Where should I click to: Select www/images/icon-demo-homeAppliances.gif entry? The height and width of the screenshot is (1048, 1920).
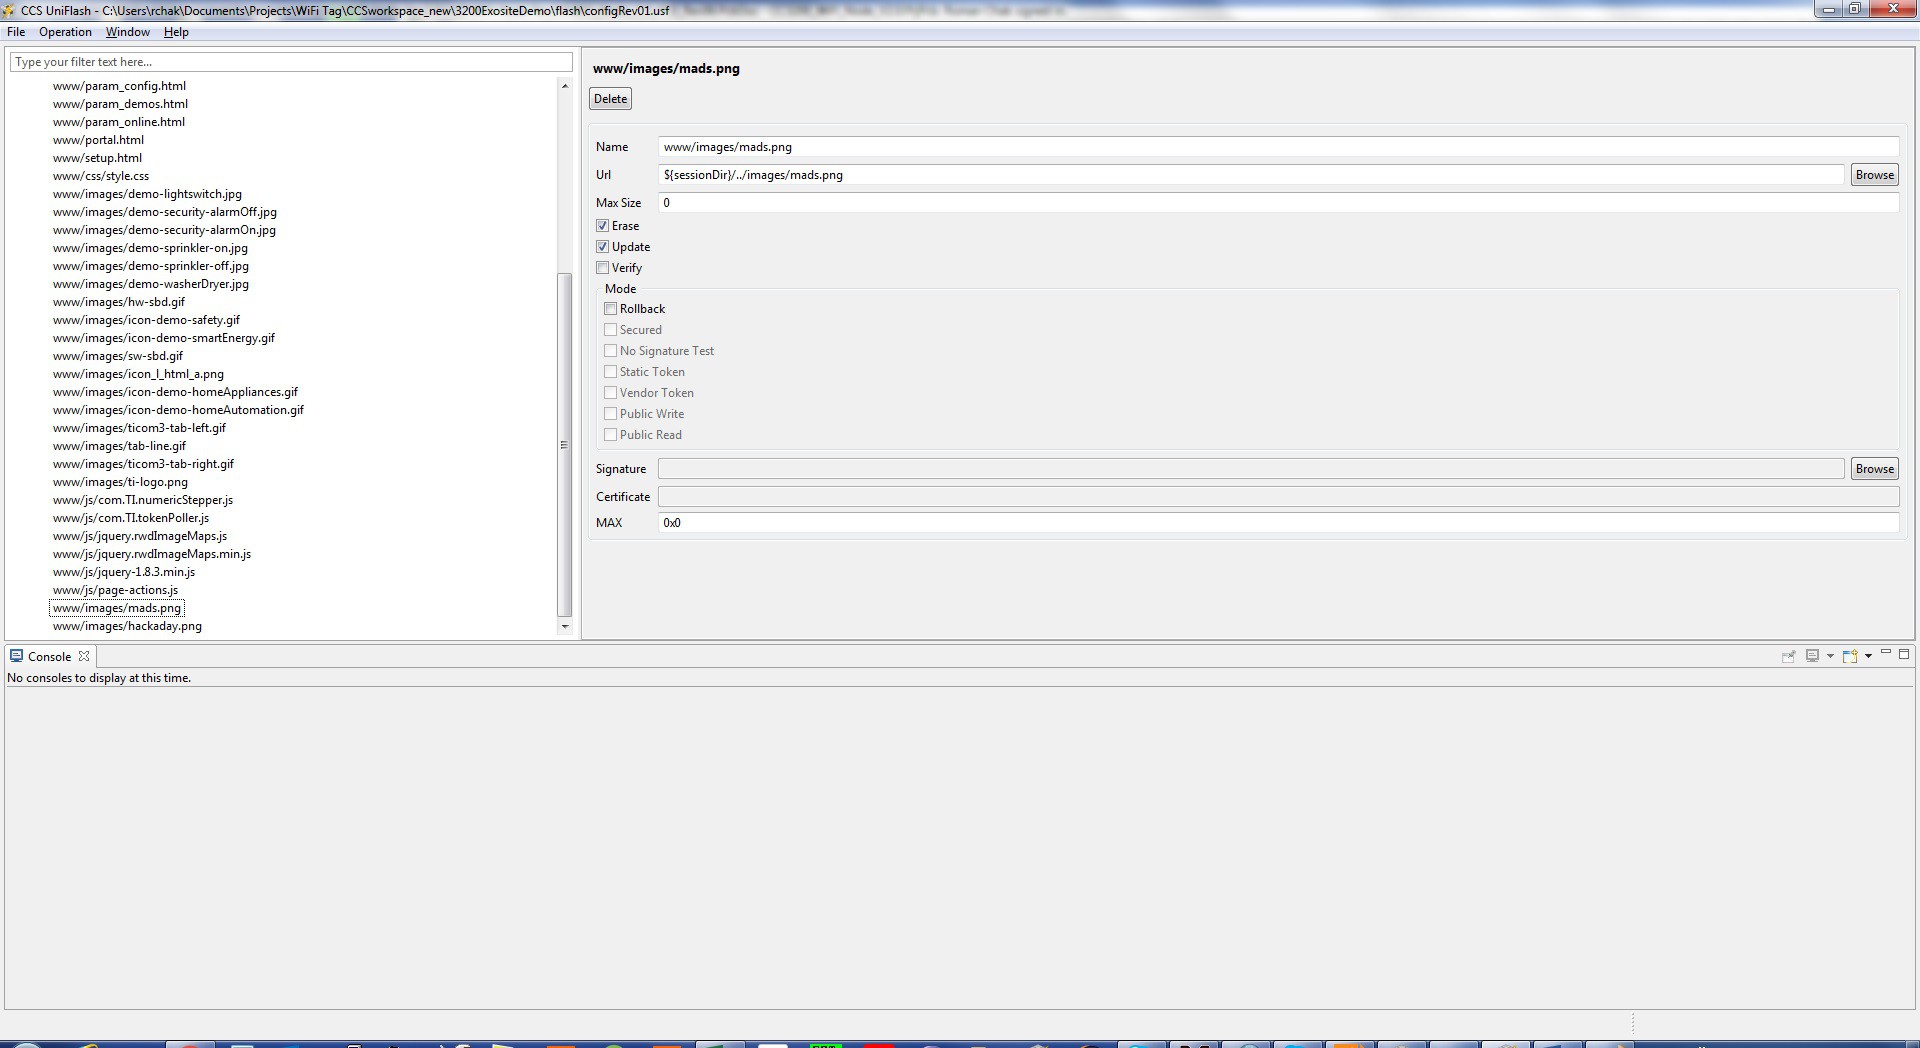[x=175, y=392]
